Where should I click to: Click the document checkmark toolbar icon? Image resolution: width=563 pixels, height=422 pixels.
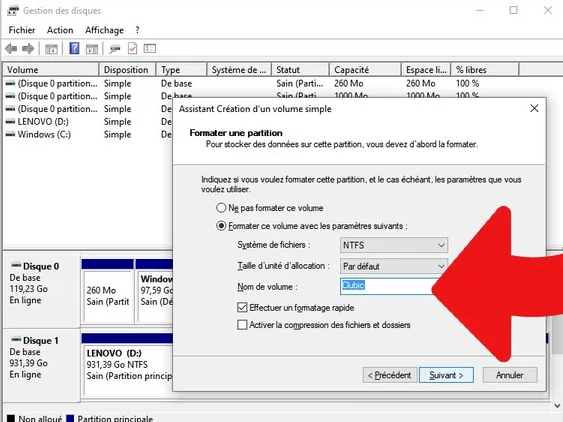click(x=132, y=48)
